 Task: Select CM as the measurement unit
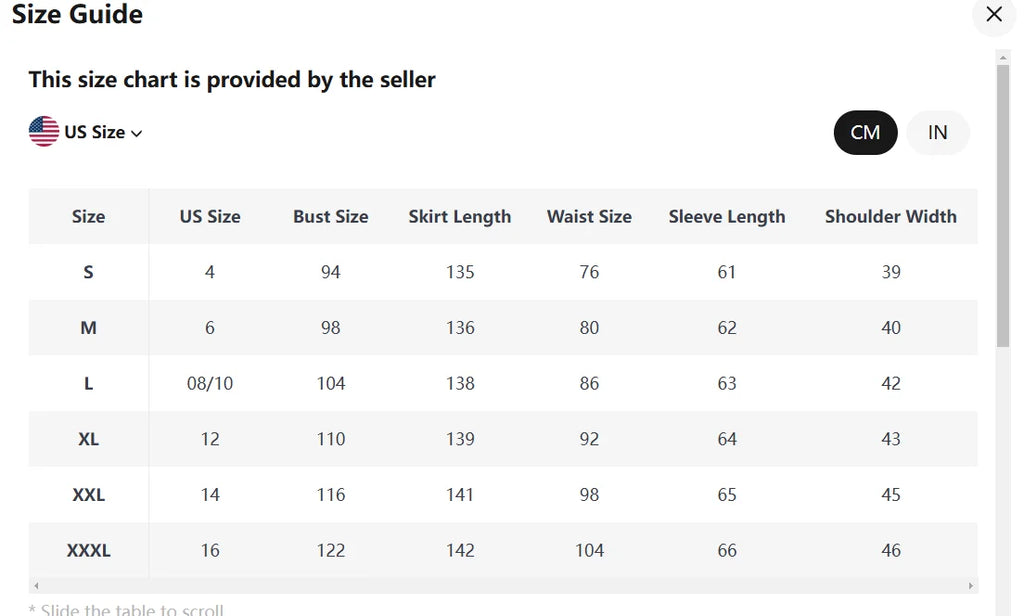[865, 131]
